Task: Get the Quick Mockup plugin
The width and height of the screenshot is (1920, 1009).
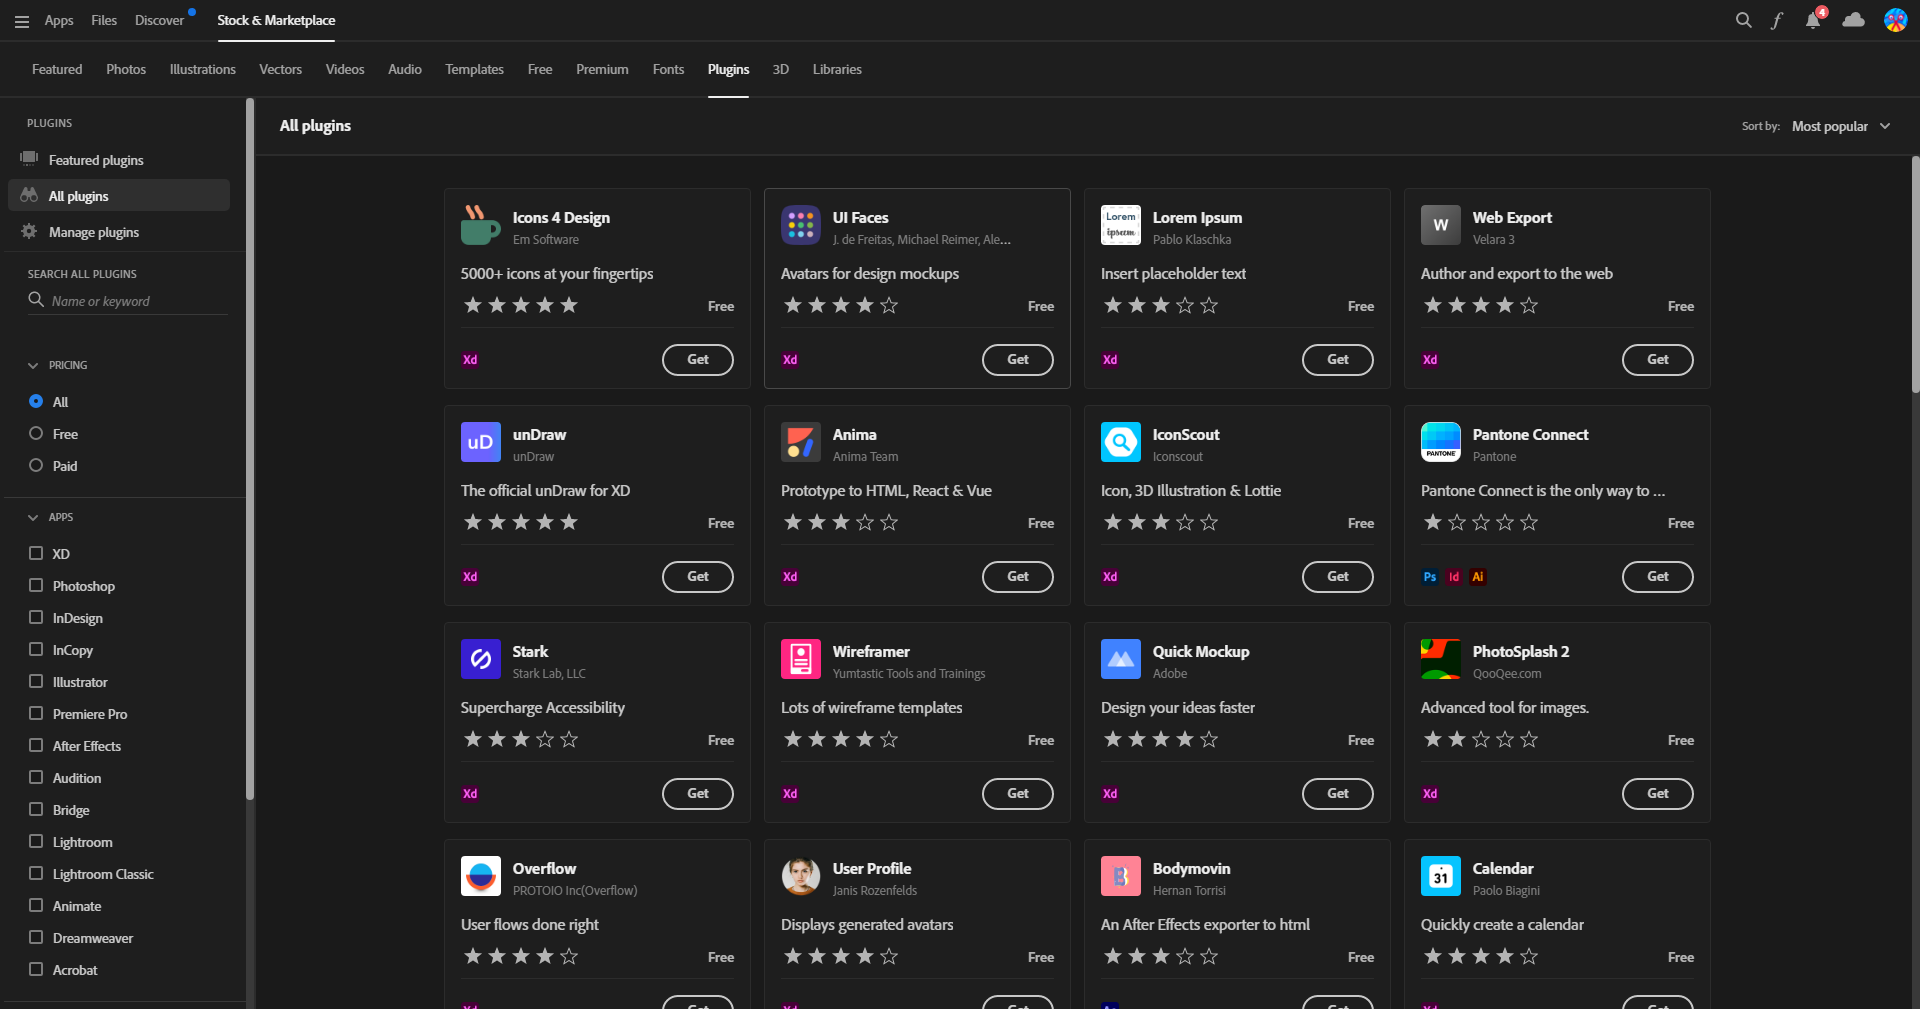Action: [x=1338, y=794]
